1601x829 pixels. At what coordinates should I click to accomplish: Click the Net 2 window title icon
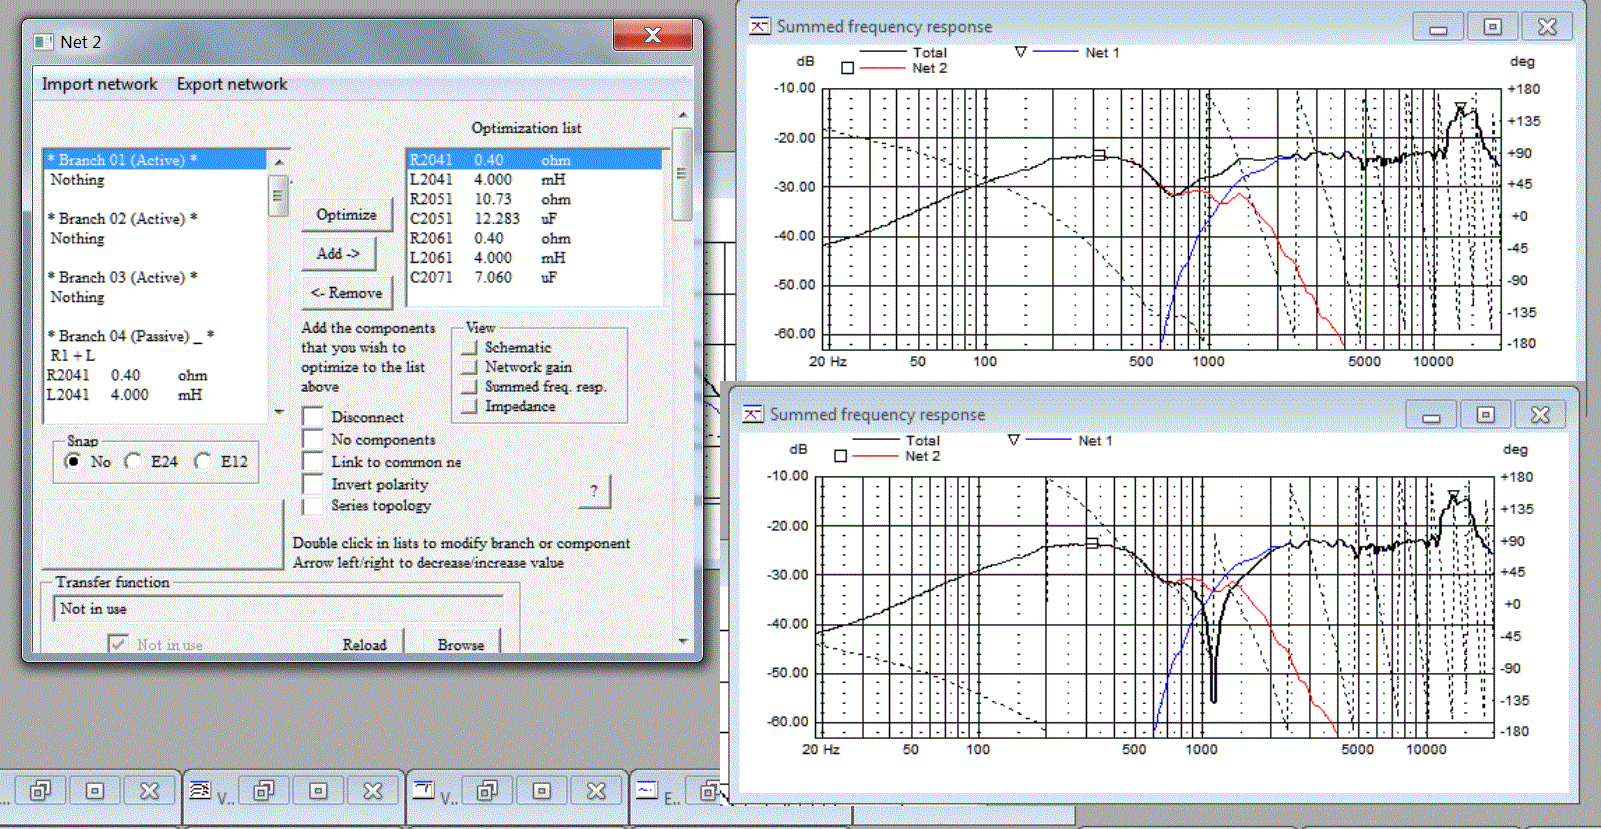coord(43,42)
